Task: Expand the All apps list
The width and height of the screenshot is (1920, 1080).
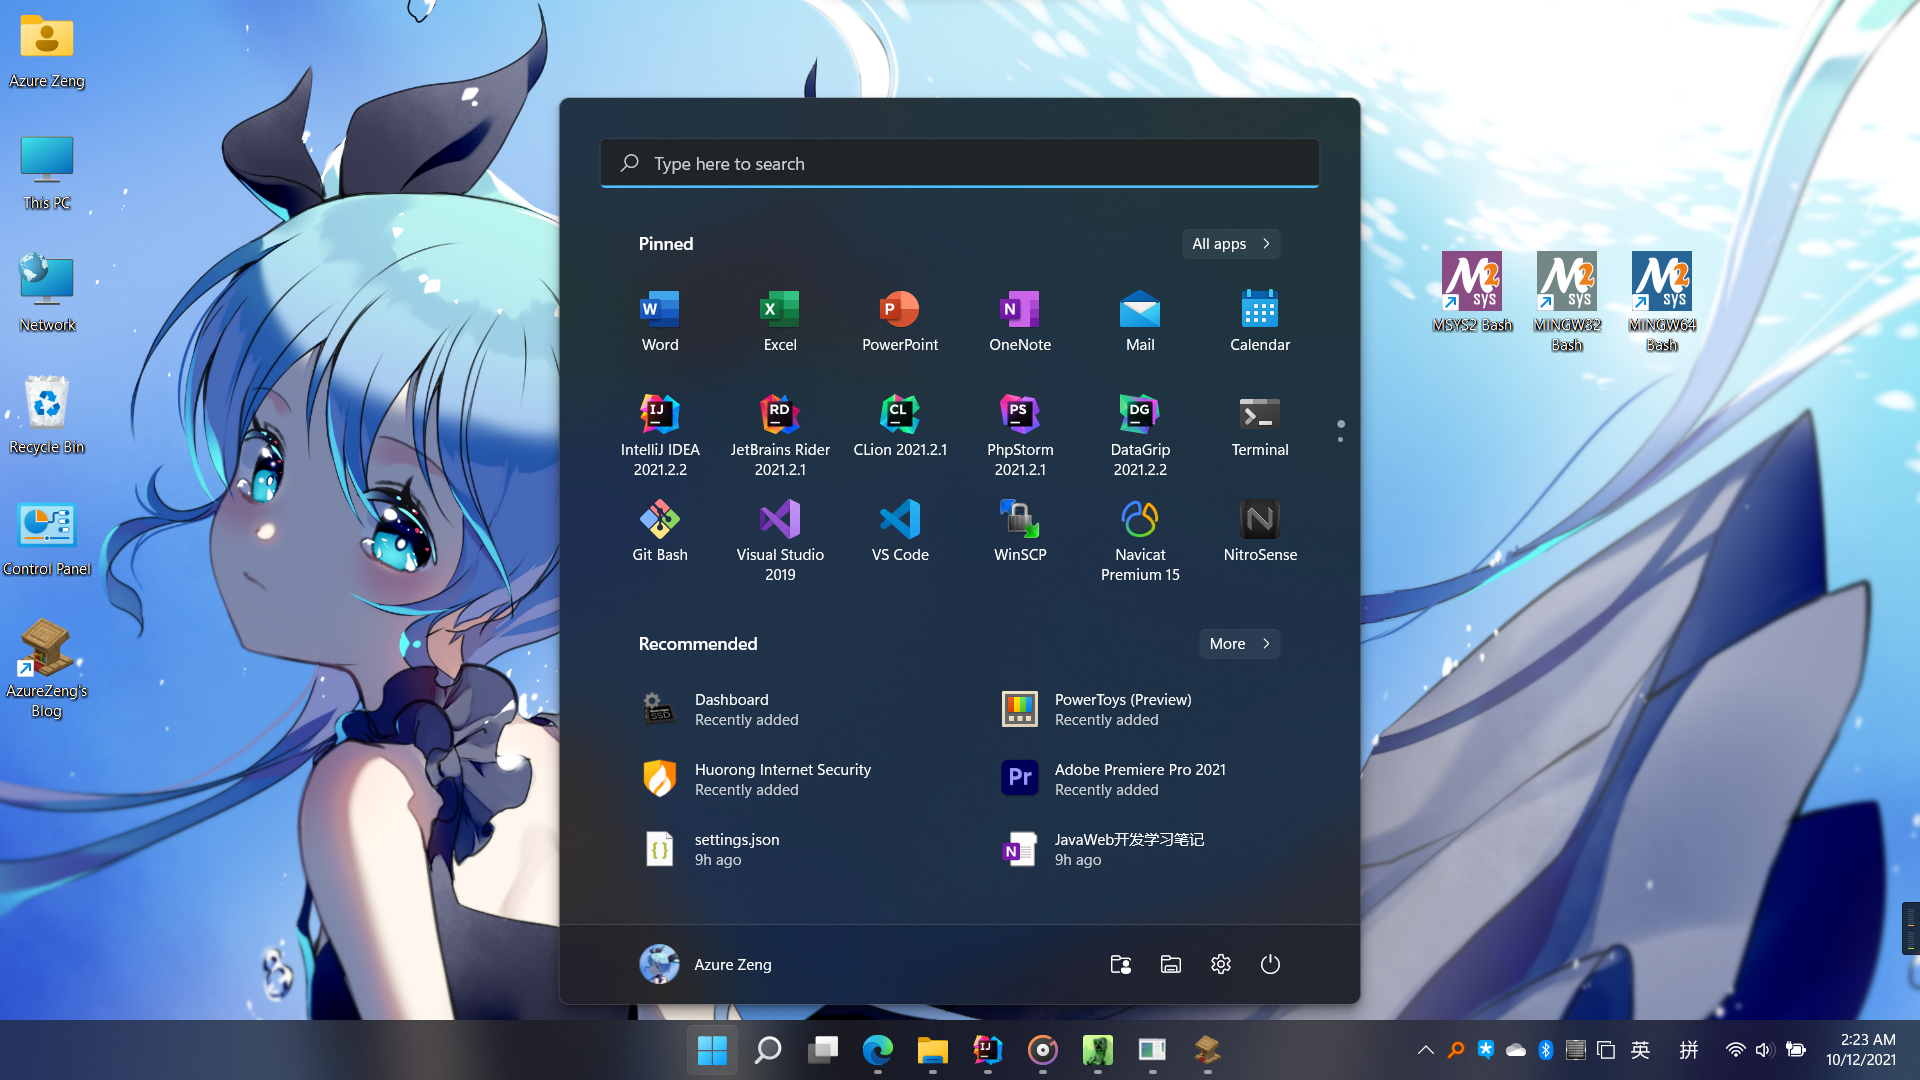Action: [1230, 243]
